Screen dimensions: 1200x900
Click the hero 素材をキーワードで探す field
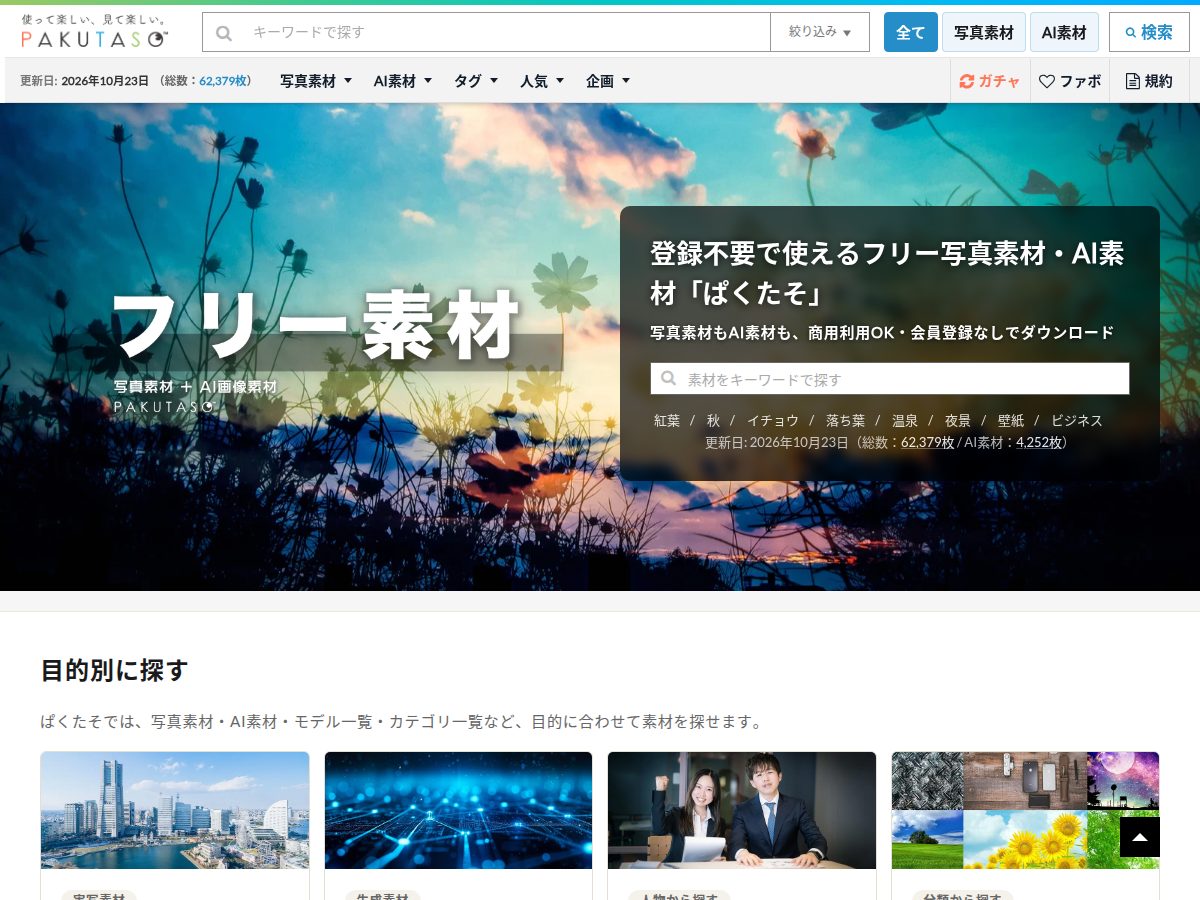tap(890, 379)
